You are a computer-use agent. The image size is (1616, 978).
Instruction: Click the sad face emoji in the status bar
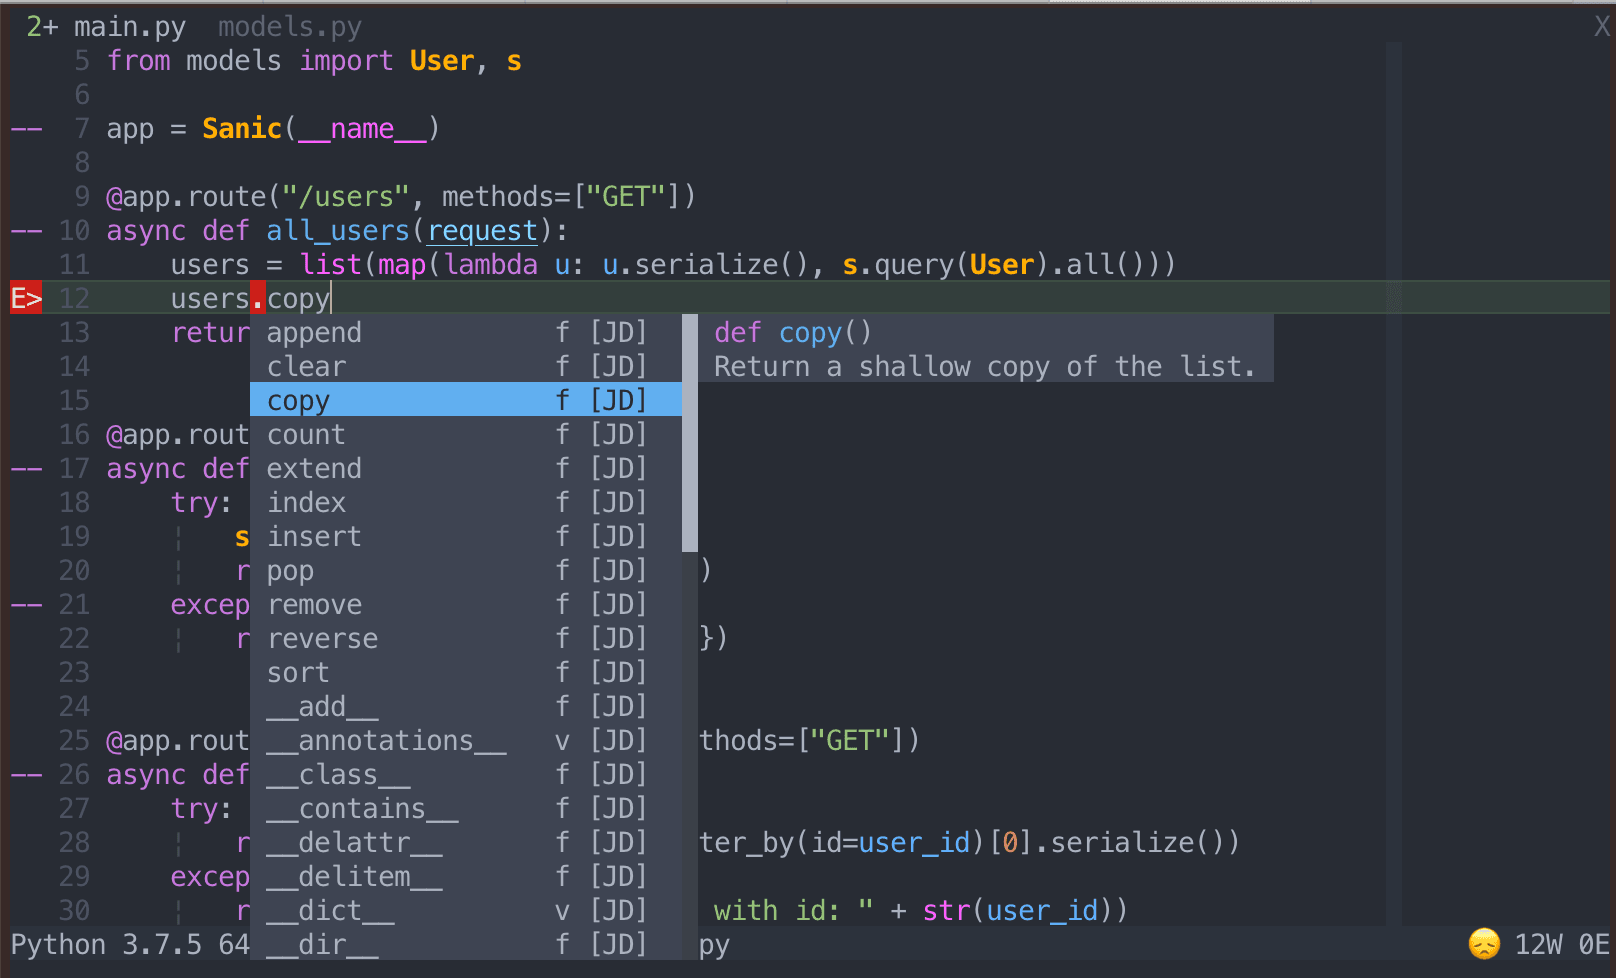[x=1484, y=943]
